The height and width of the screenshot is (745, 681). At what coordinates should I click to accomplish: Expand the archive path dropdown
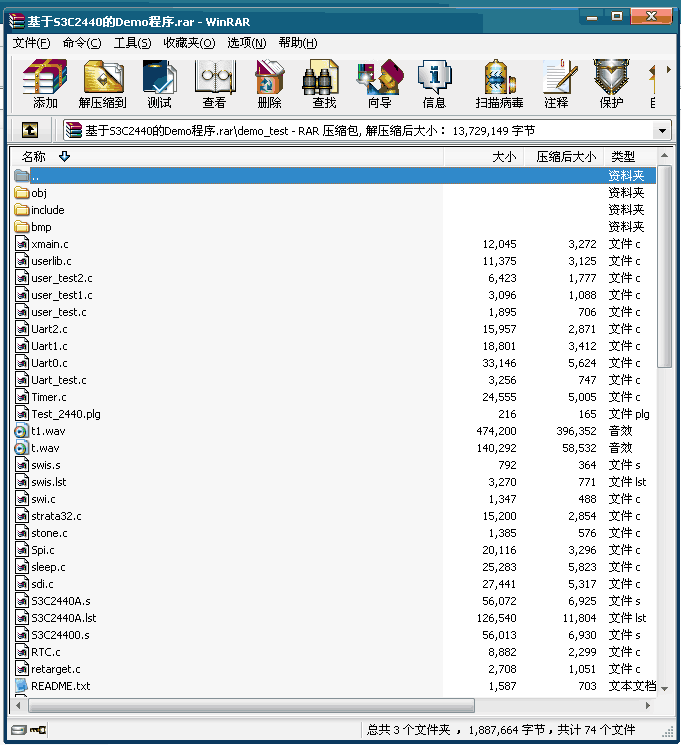[x=662, y=131]
